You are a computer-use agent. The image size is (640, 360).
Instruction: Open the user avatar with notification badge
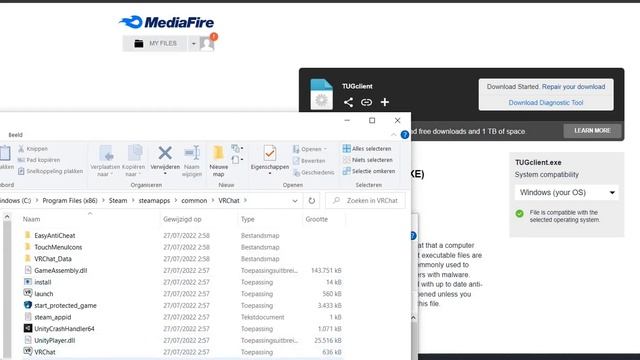click(208, 42)
